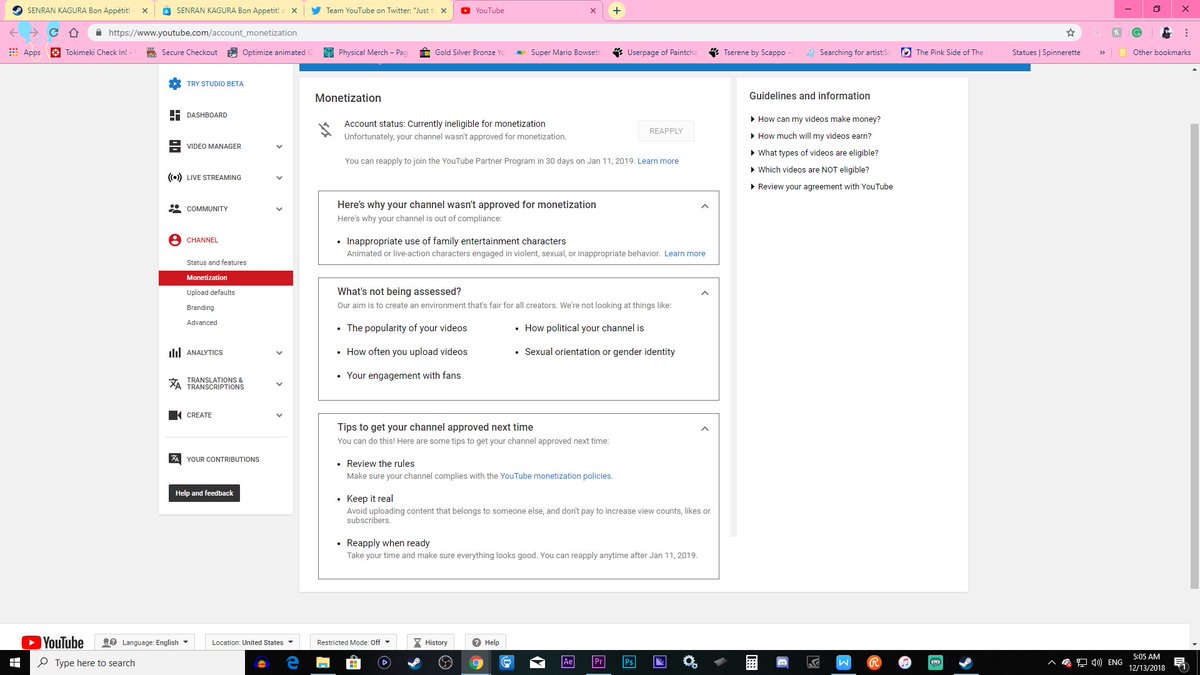The image size is (1200, 675).
Task: Click the Analytics bar chart icon
Action: 175,353
